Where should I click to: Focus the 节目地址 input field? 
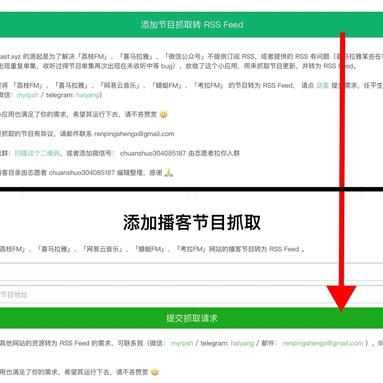191,294
